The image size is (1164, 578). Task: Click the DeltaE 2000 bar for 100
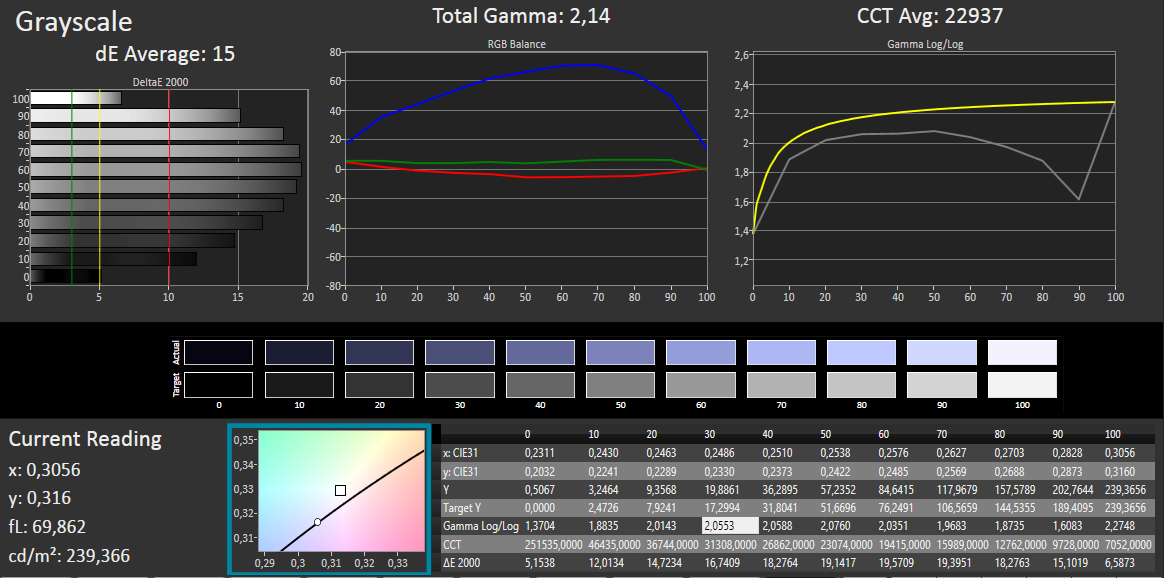pyautogui.click(x=76, y=98)
